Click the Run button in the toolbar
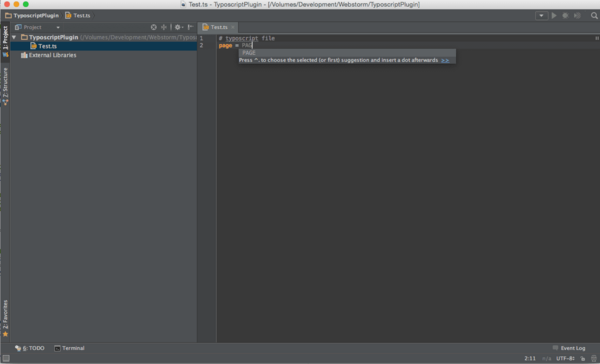 click(554, 16)
